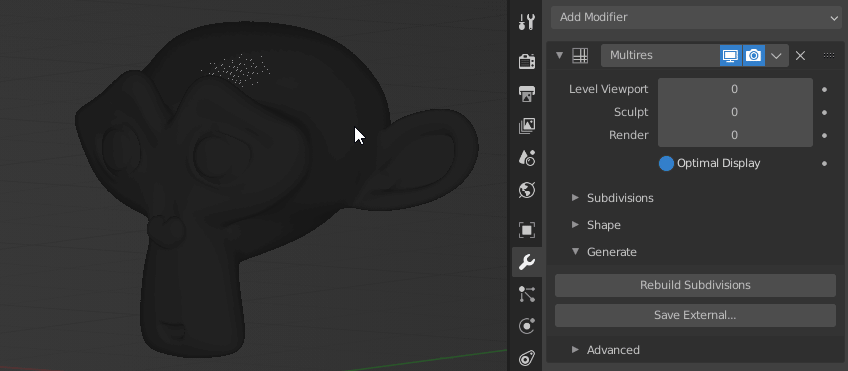Click Save External button
Screen dimensions: 848x371
pyautogui.click(x=695, y=315)
